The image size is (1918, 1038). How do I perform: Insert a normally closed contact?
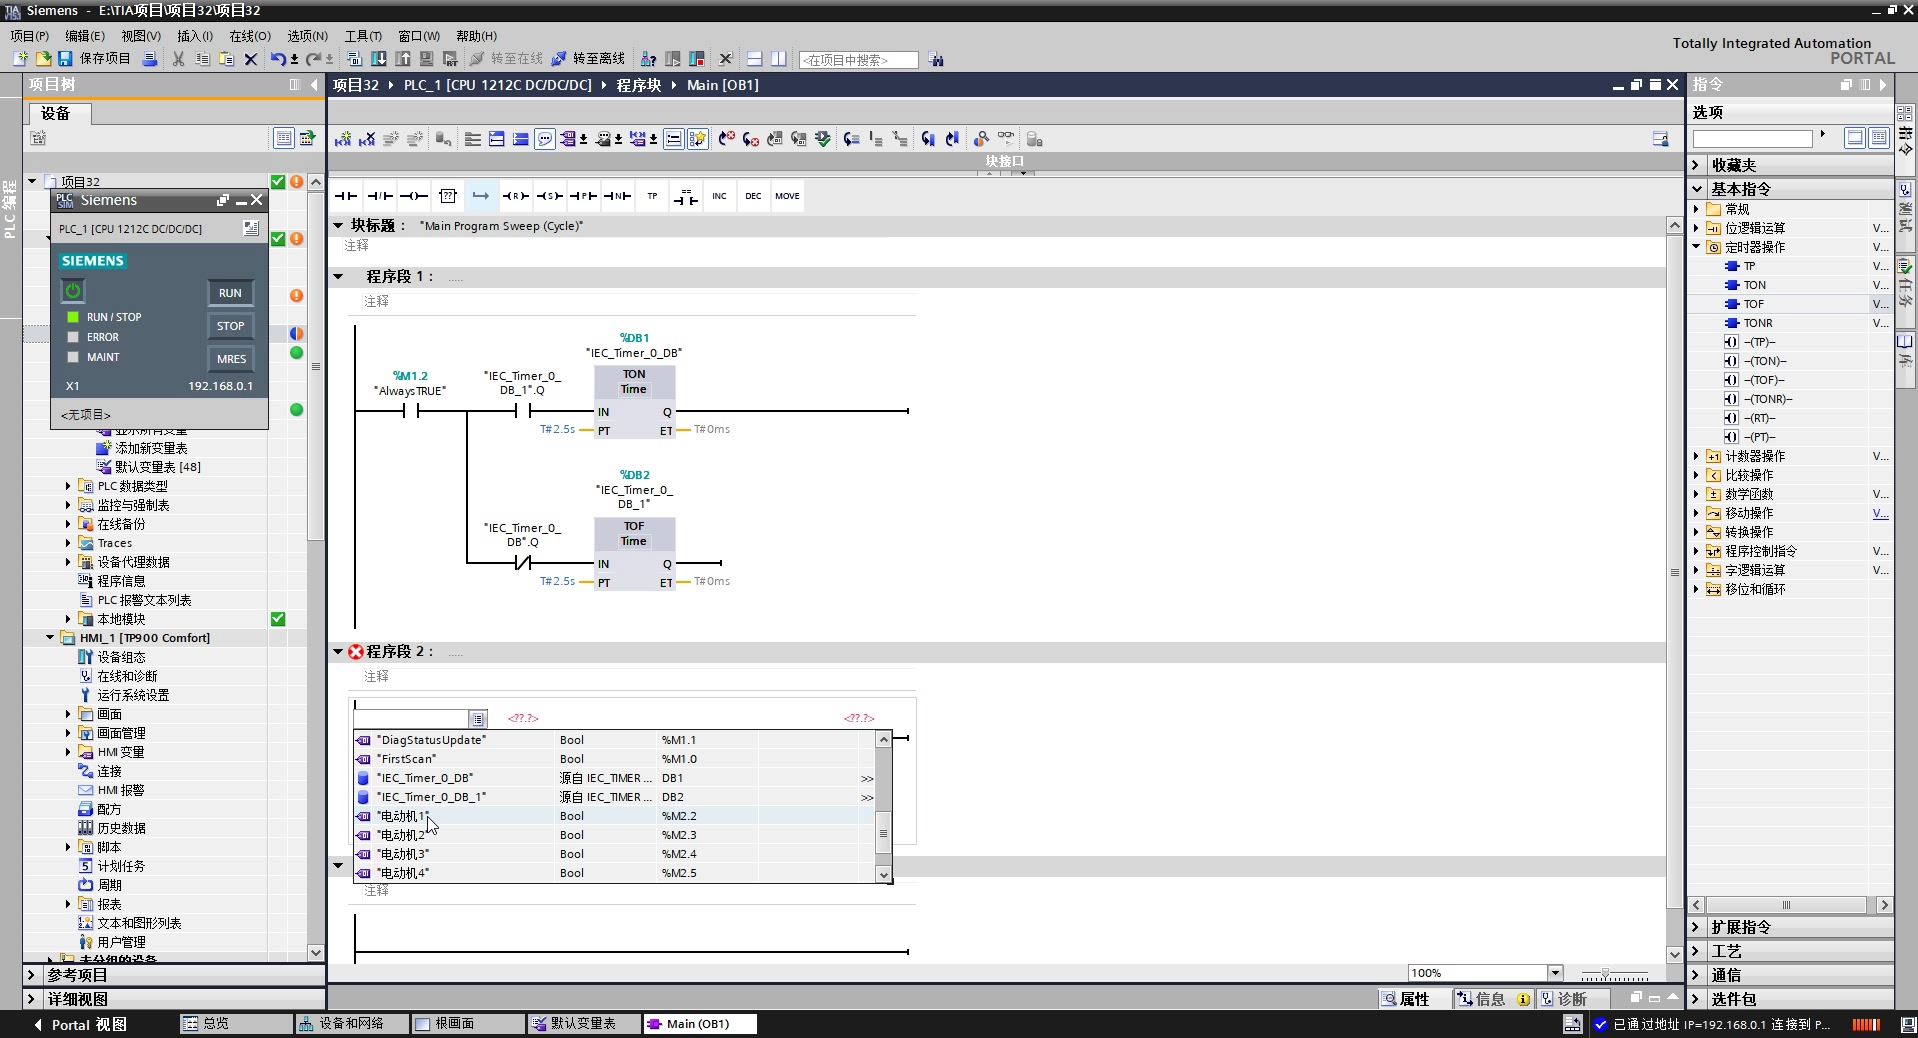pyautogui.click(x=380, y=196)
